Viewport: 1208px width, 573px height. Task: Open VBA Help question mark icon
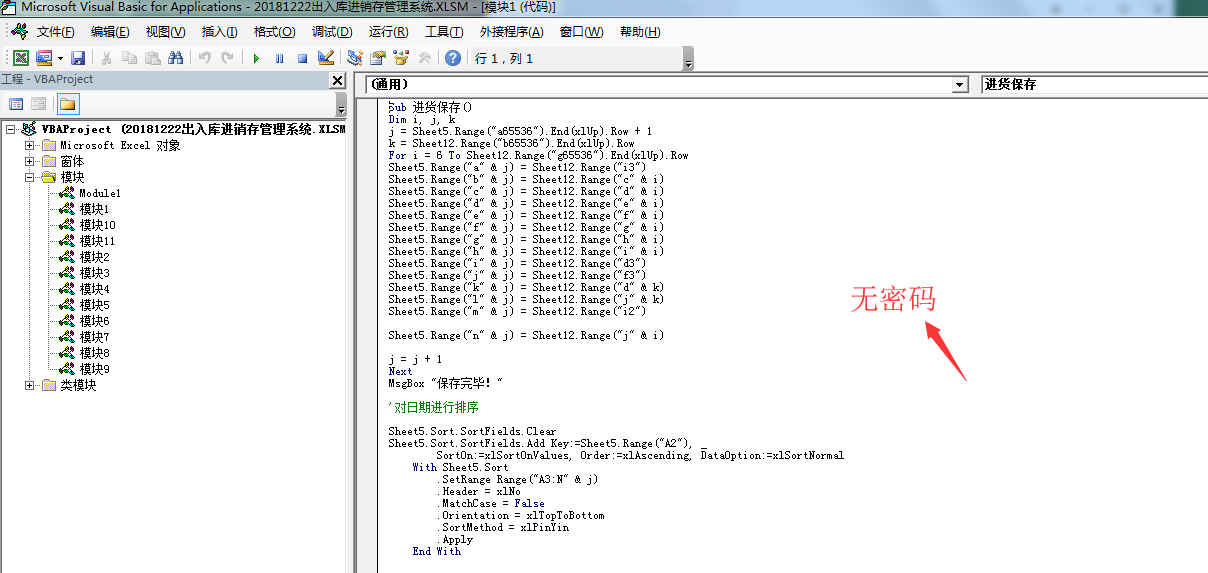(453, 58)
